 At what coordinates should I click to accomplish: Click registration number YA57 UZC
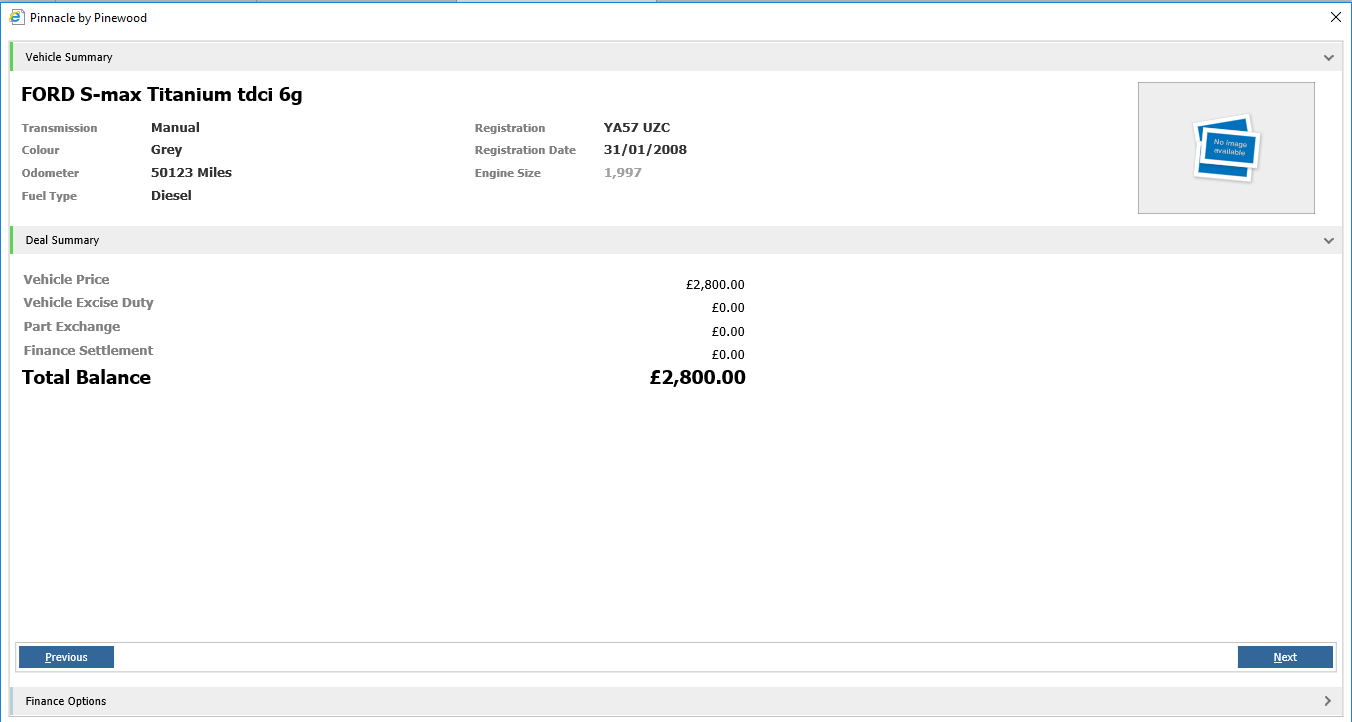pyautogui.click(x=637, y=127)
